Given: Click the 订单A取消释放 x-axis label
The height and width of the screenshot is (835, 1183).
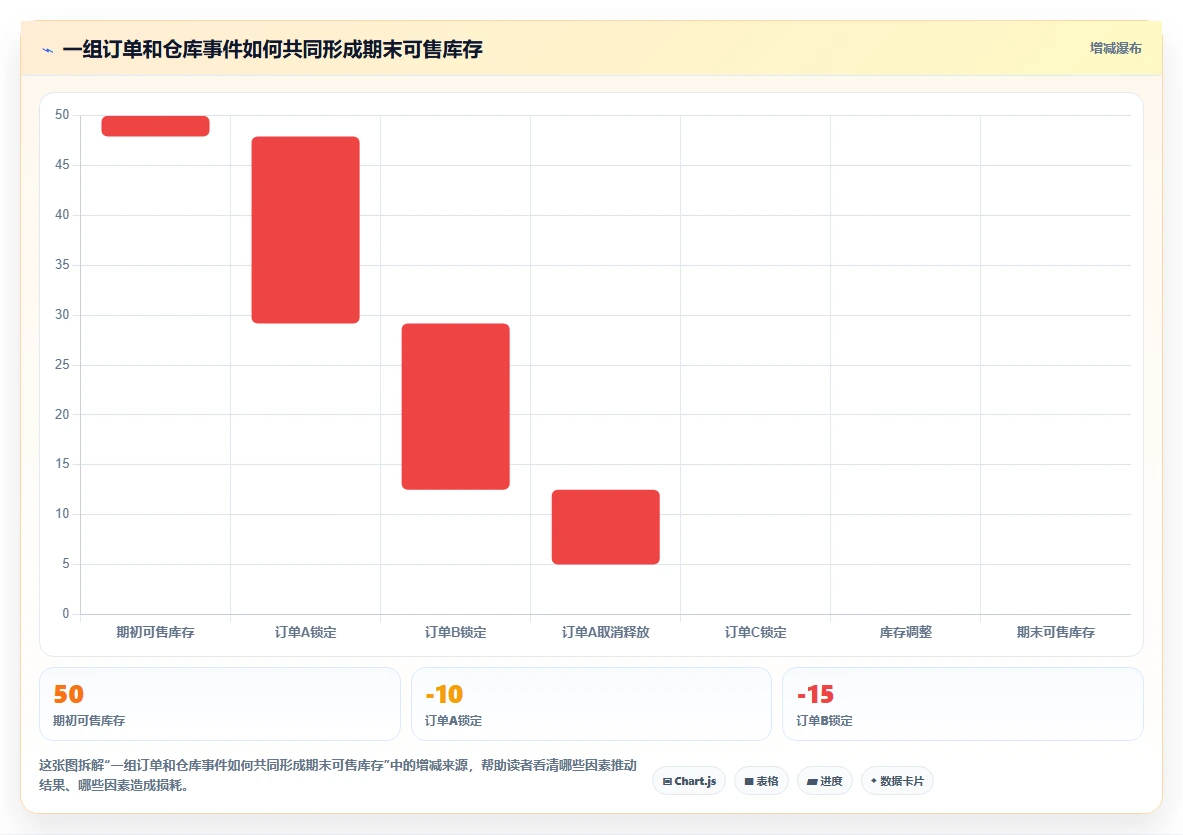Looking at the screenshot, I should [x=606, y=632].
